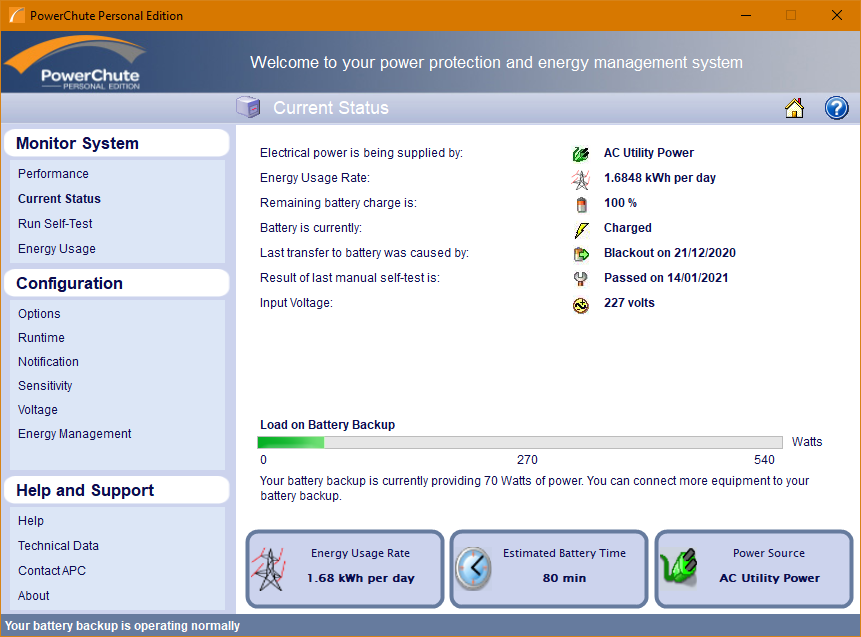Click the green plug icon in Power Source card
This screenshot has height=637, width=861.
679,567
